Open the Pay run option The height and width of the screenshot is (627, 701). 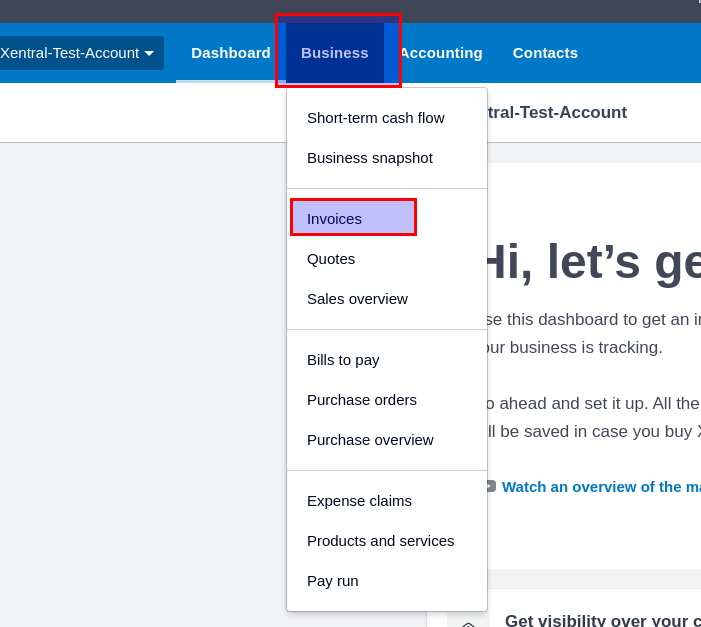[x=332, y=581]
